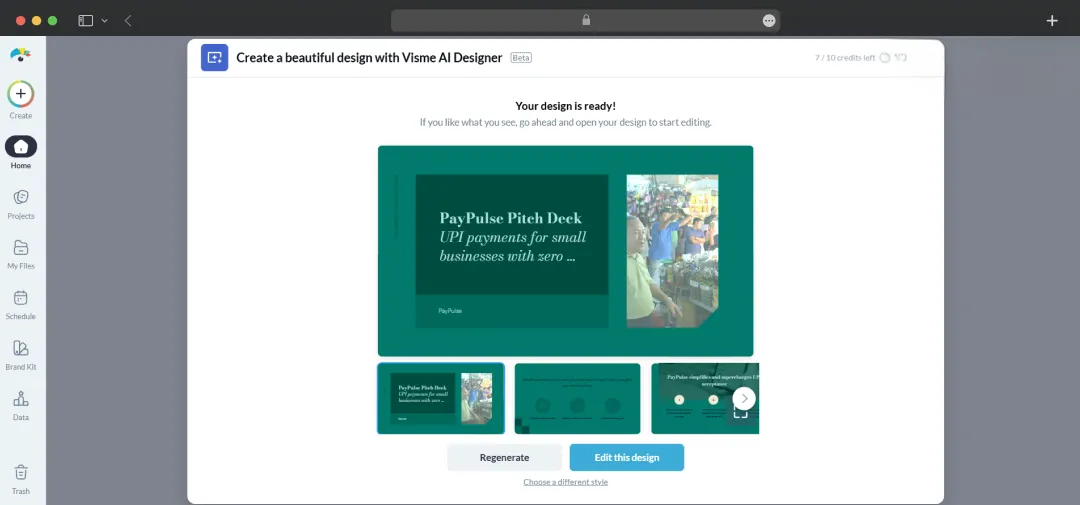
Task: Select the PayPulse Pitch Deck title slide thumbnail
Action: pyautogui.click(x=441, y=398)
